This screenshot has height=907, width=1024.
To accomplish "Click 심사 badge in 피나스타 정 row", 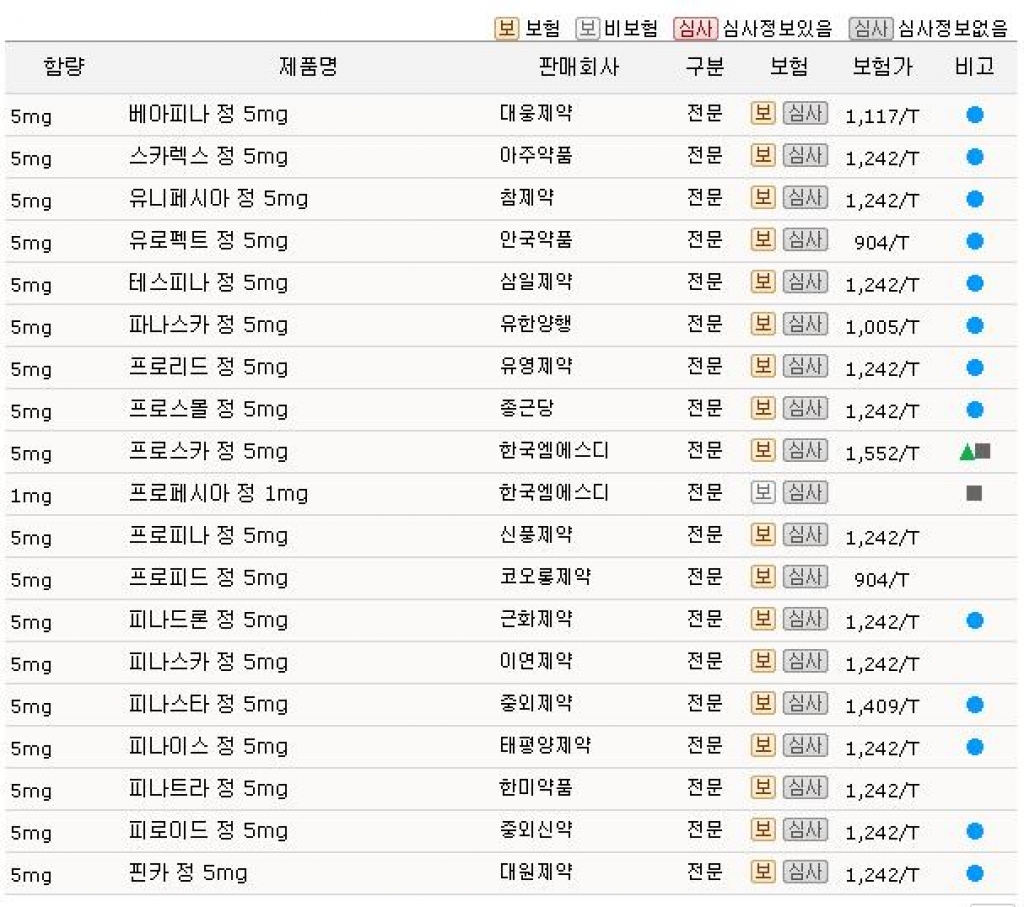I will coord(805,703).
